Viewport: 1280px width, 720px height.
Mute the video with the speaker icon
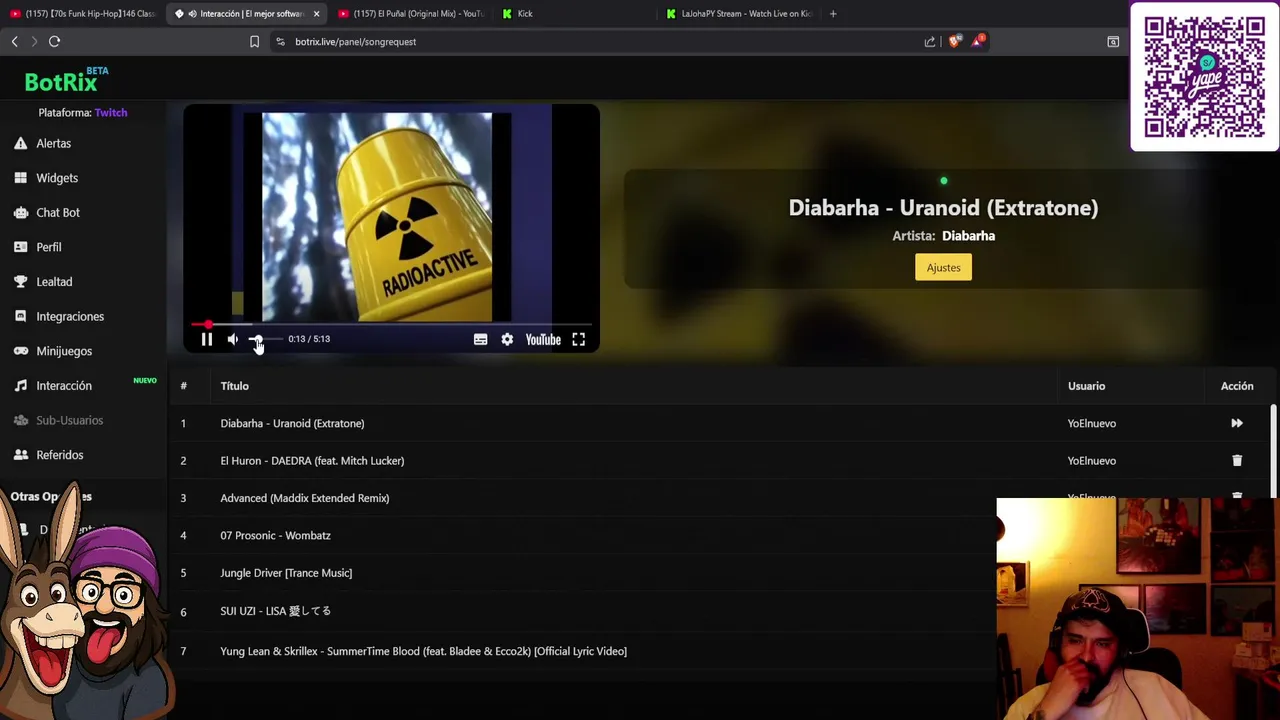click(233, 340)
